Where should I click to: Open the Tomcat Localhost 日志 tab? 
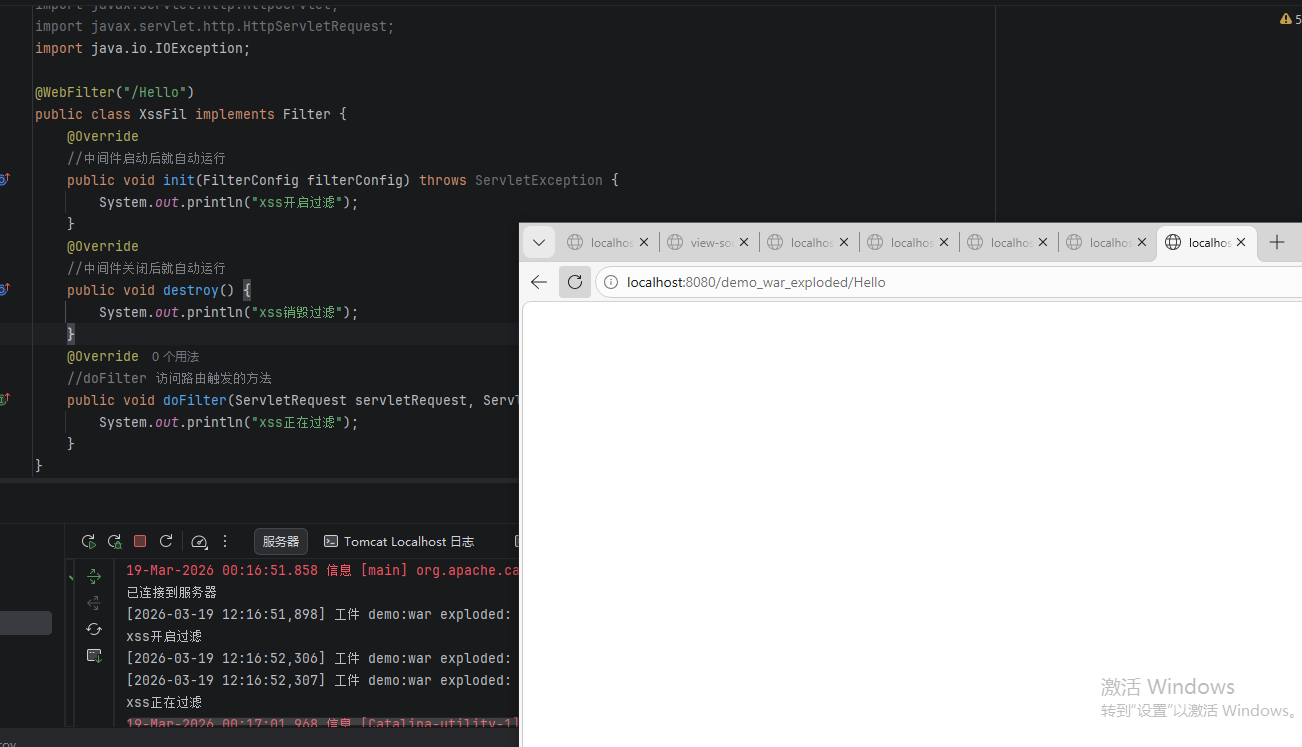click(399, 541)
